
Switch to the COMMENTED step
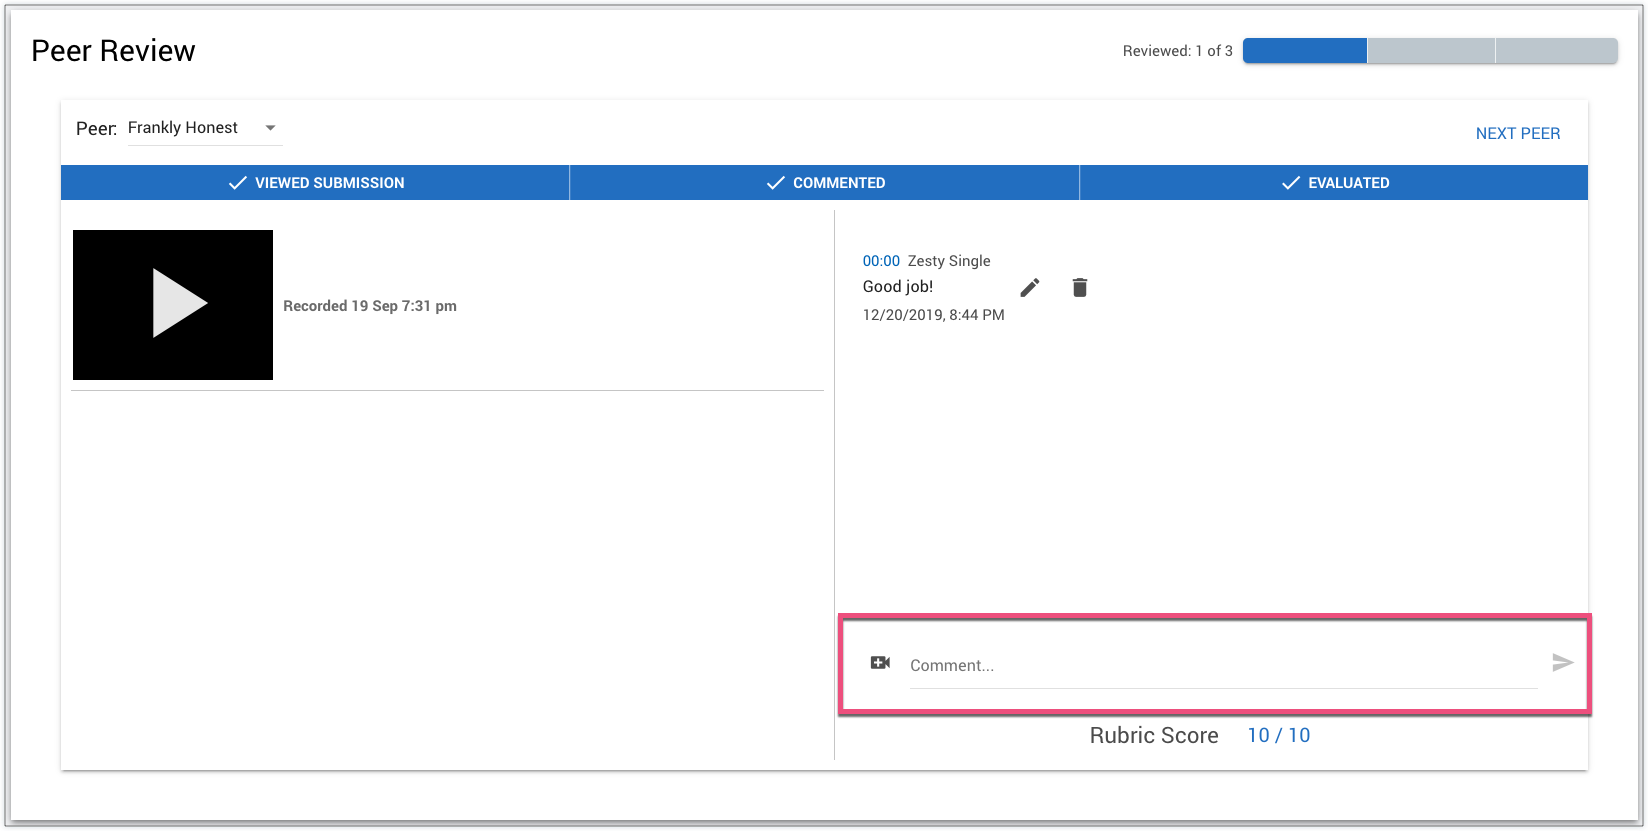click(825, 183)
